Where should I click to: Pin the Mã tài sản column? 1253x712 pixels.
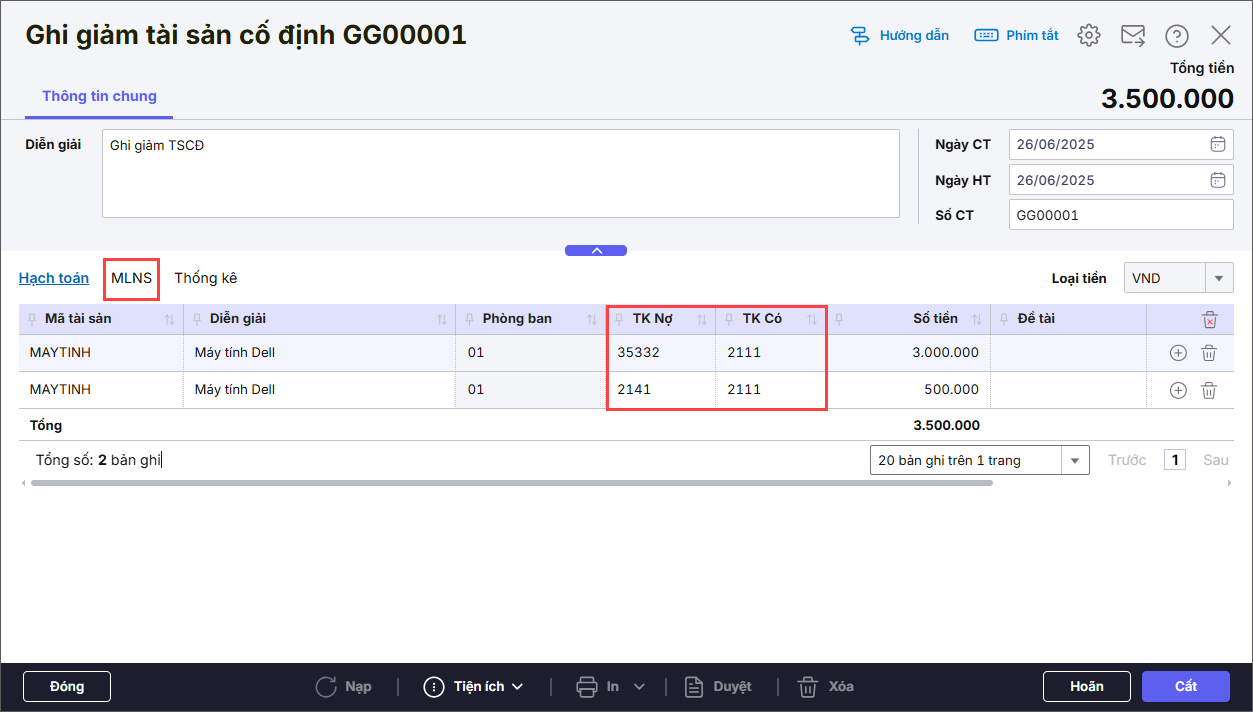[32, 319]
